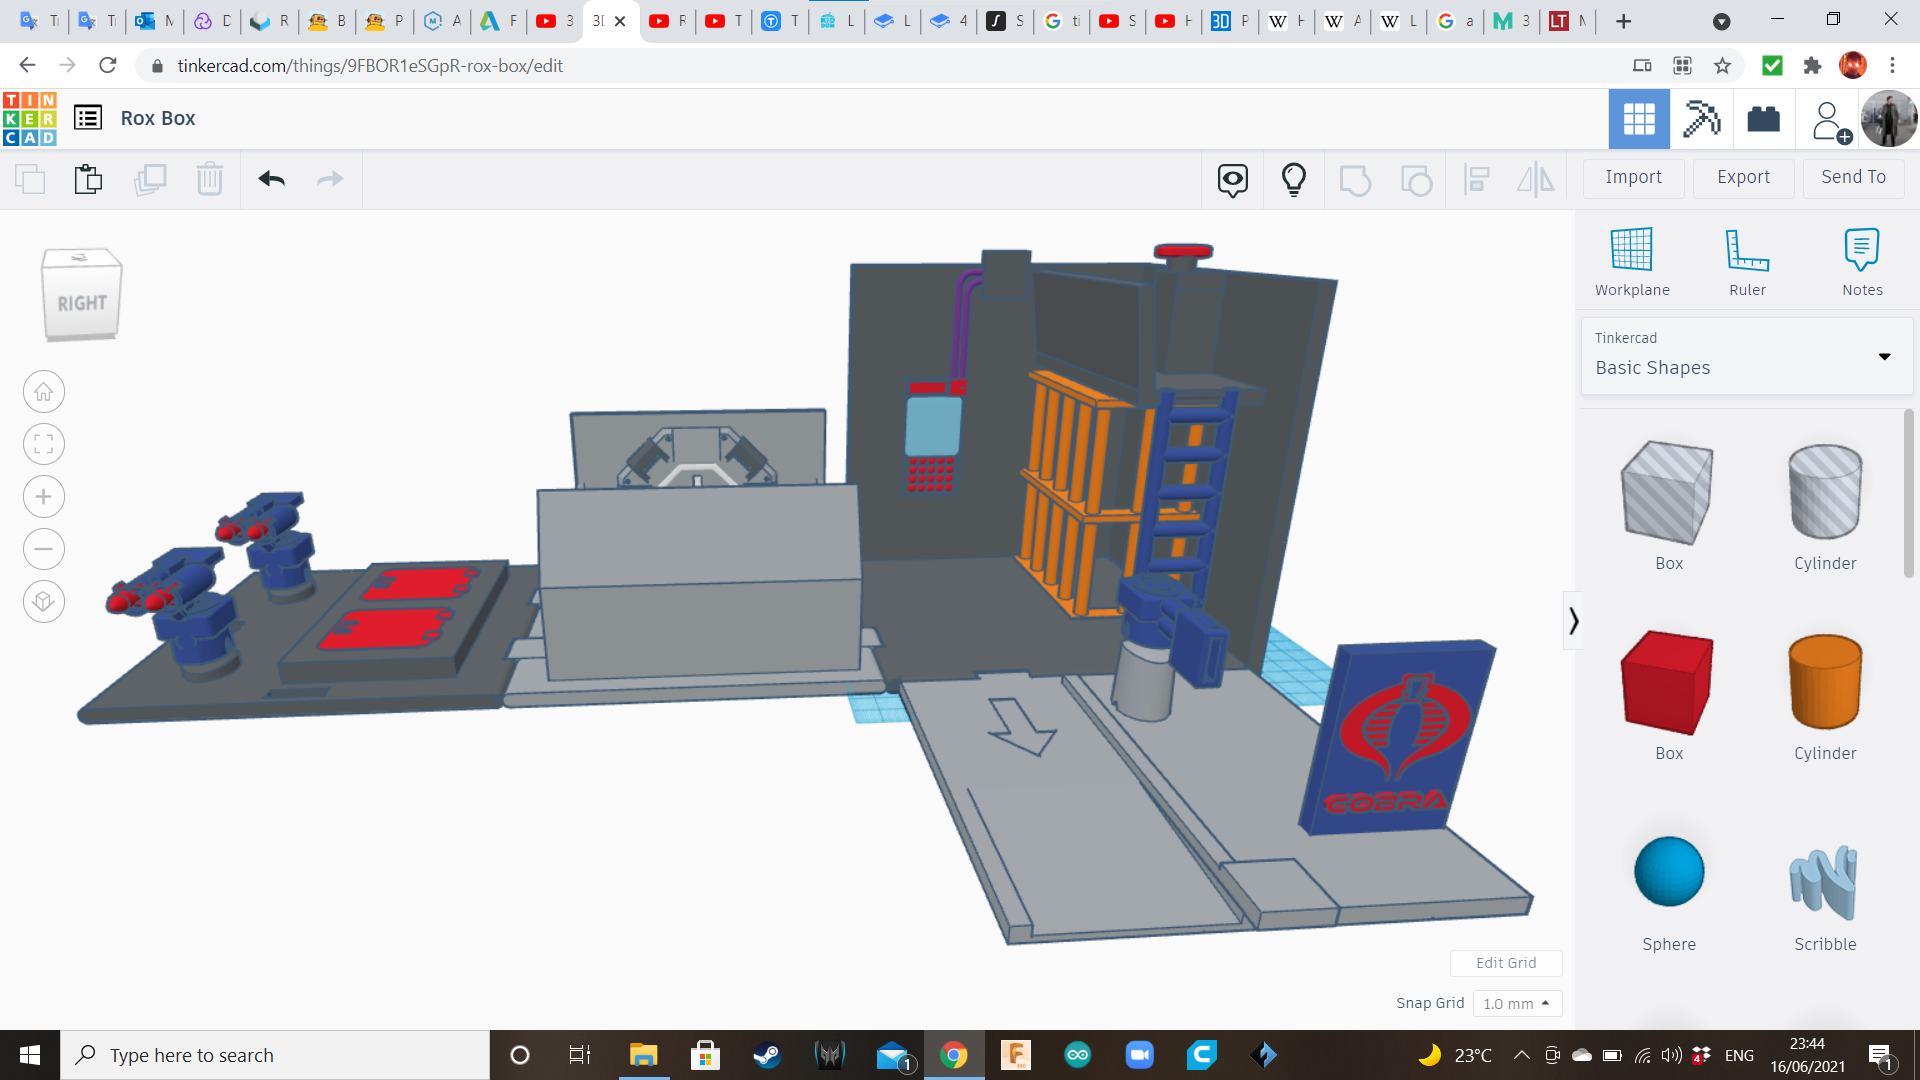
Task: Click the Undo arrow
Action: [x=271, y=179]
